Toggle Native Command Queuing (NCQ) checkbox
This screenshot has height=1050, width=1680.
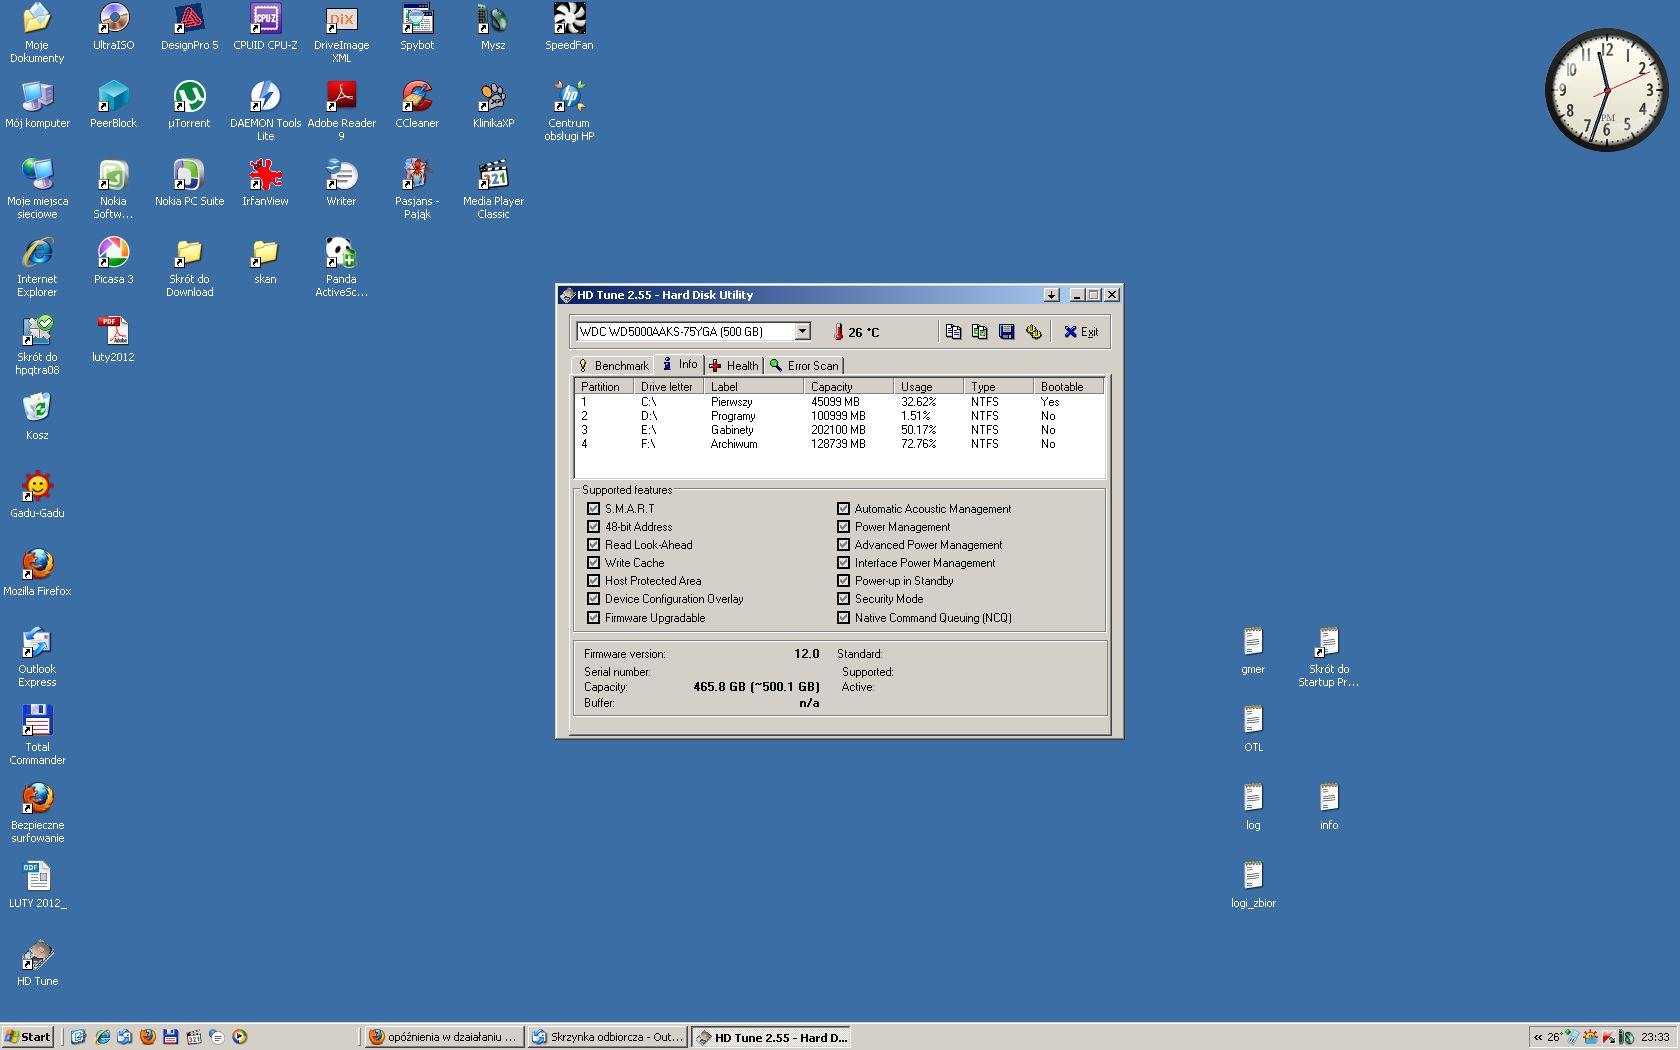coord(843,617)
